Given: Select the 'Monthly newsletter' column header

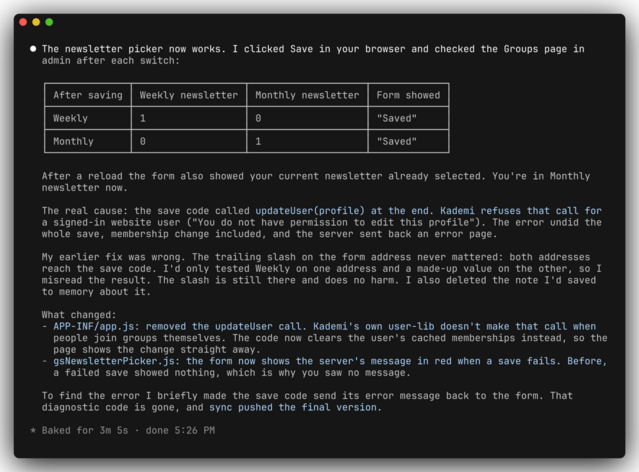Looking at the screenshot, I should 307,95.
